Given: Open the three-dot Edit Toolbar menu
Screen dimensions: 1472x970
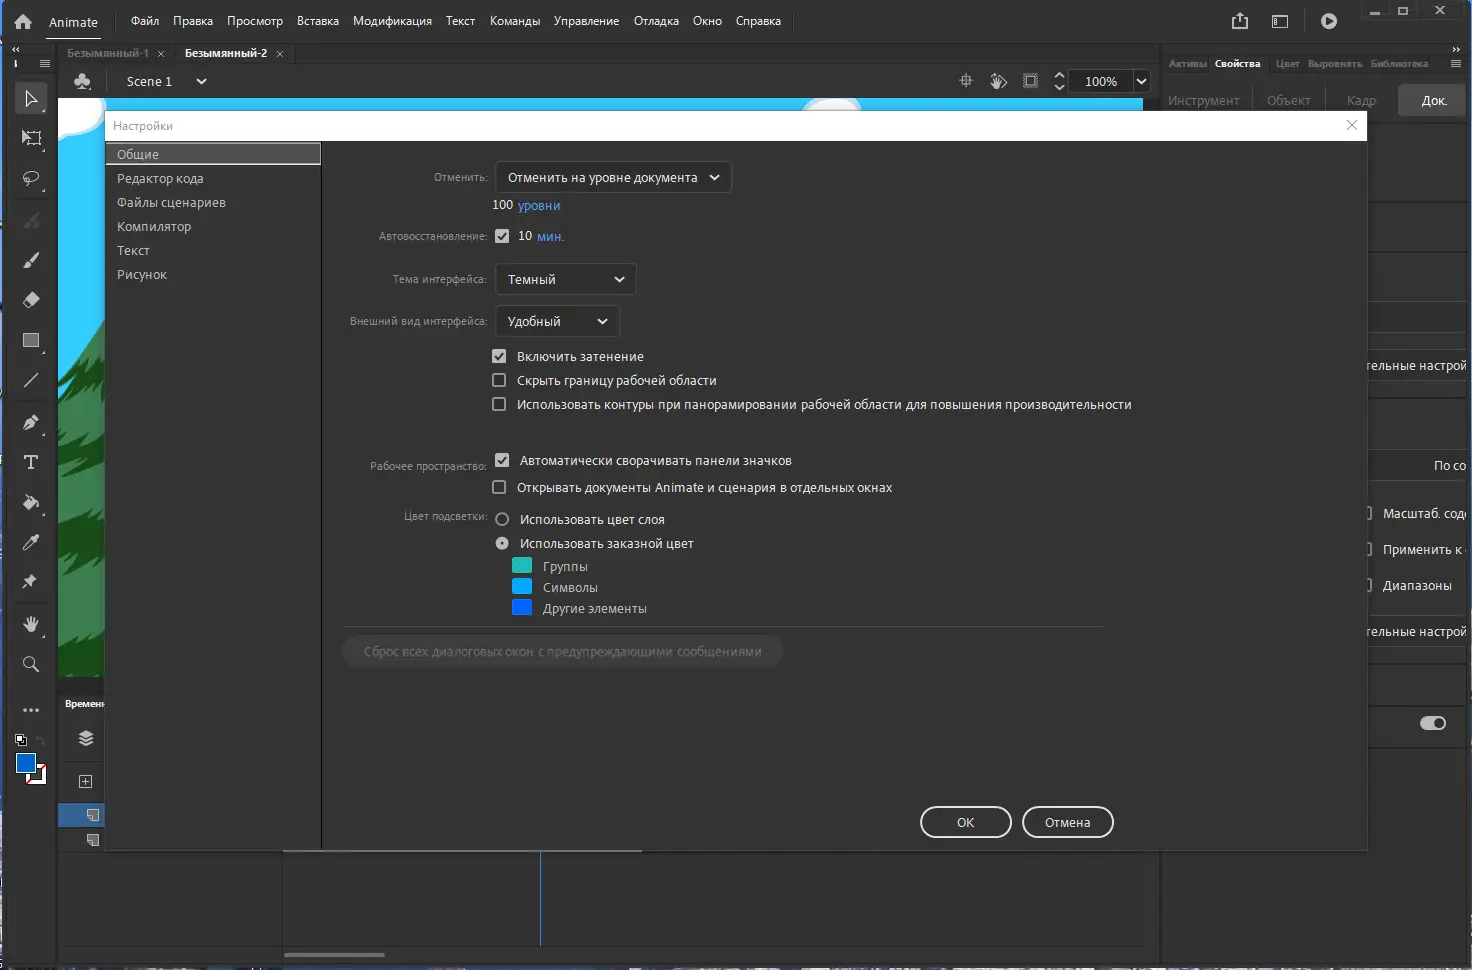Looking at the screenshot, I should point(31,710).
